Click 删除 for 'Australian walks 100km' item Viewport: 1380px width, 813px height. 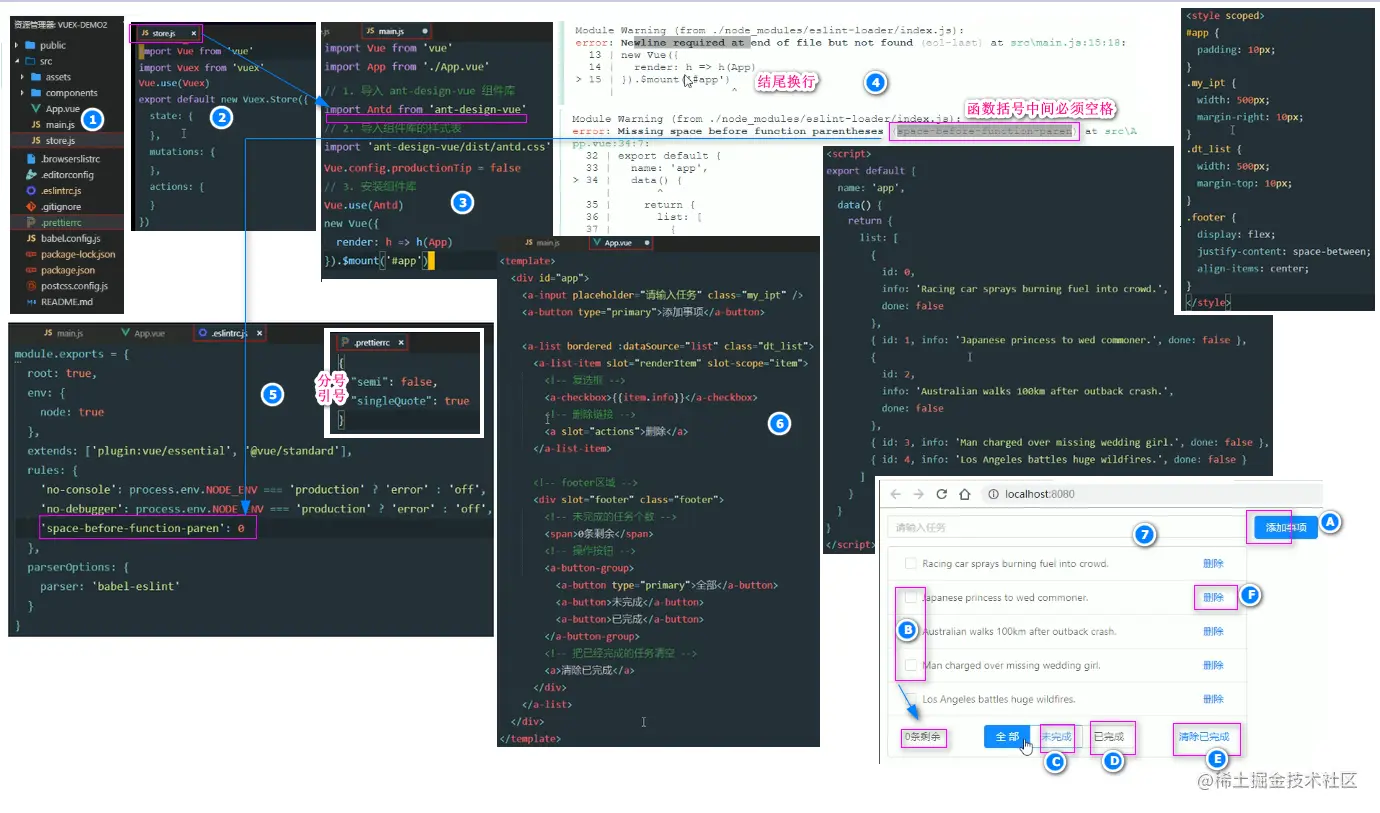point(1213,632)
